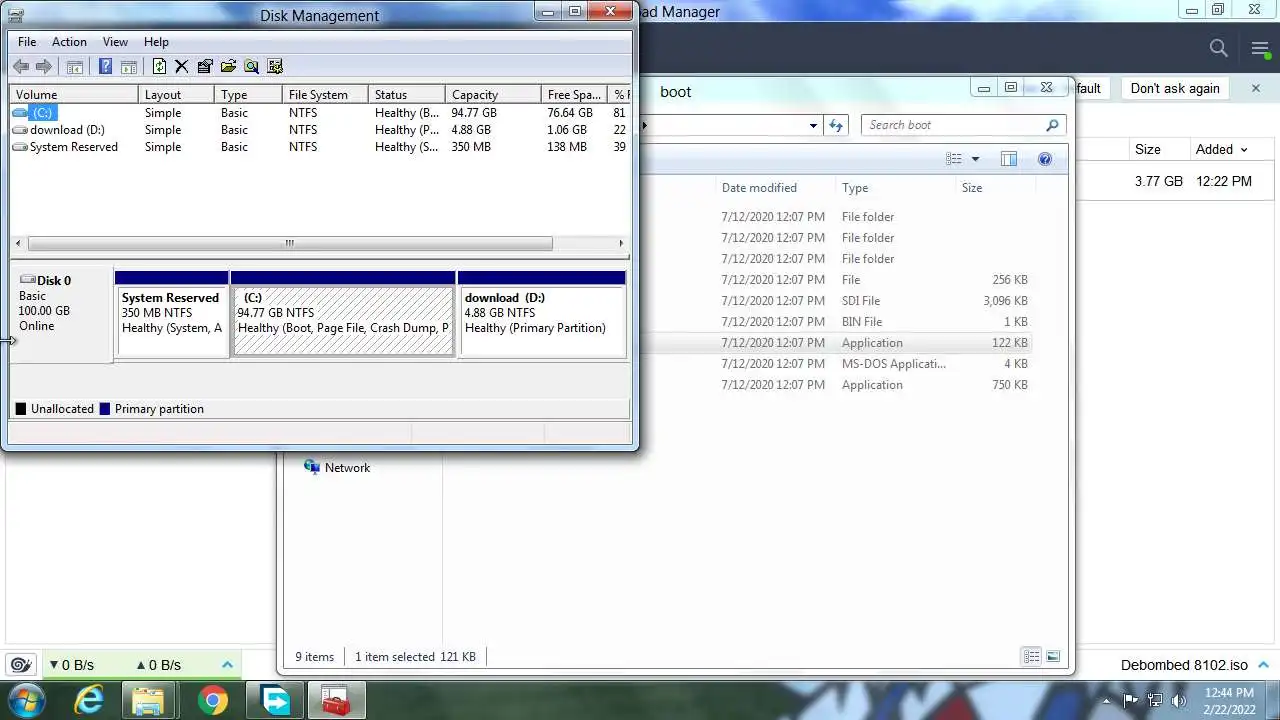Expand the view options dropdown arrow in Explorer

[975, 159]
